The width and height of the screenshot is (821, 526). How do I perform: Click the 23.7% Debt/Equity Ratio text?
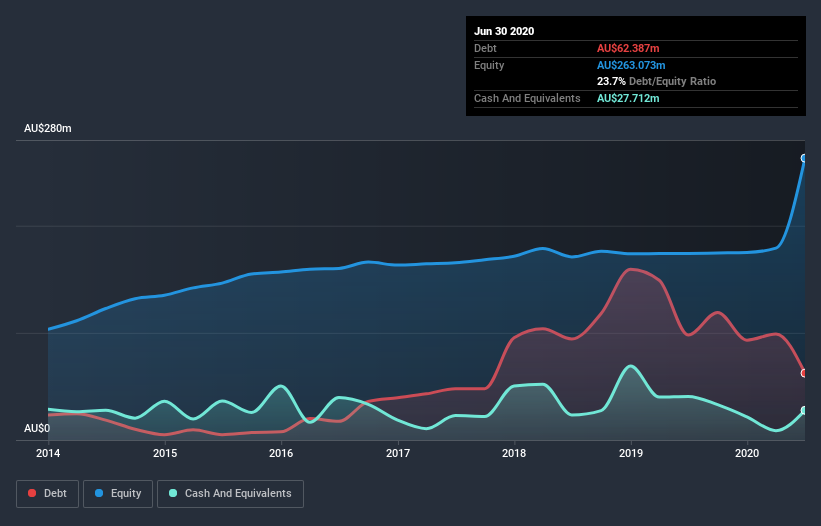[x=657, y=81]
